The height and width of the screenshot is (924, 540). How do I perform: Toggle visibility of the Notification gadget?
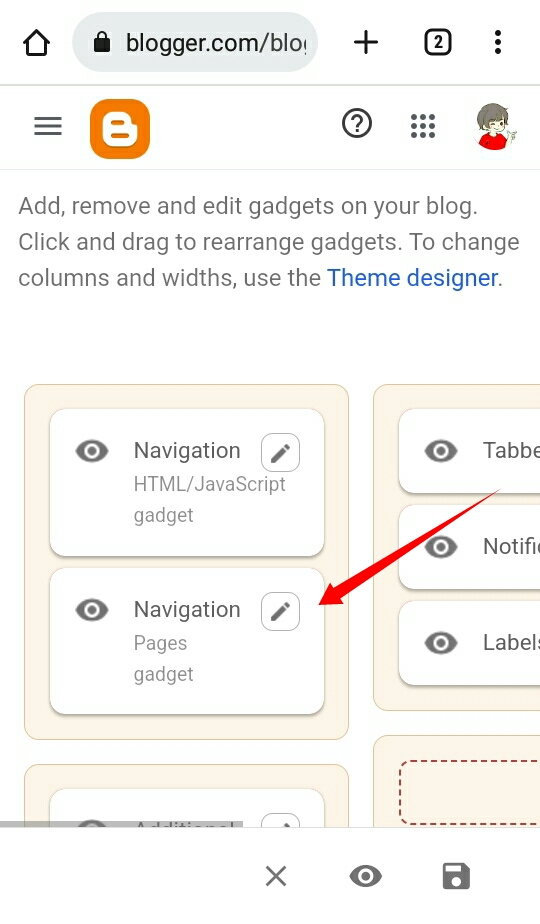coord(441,547)
